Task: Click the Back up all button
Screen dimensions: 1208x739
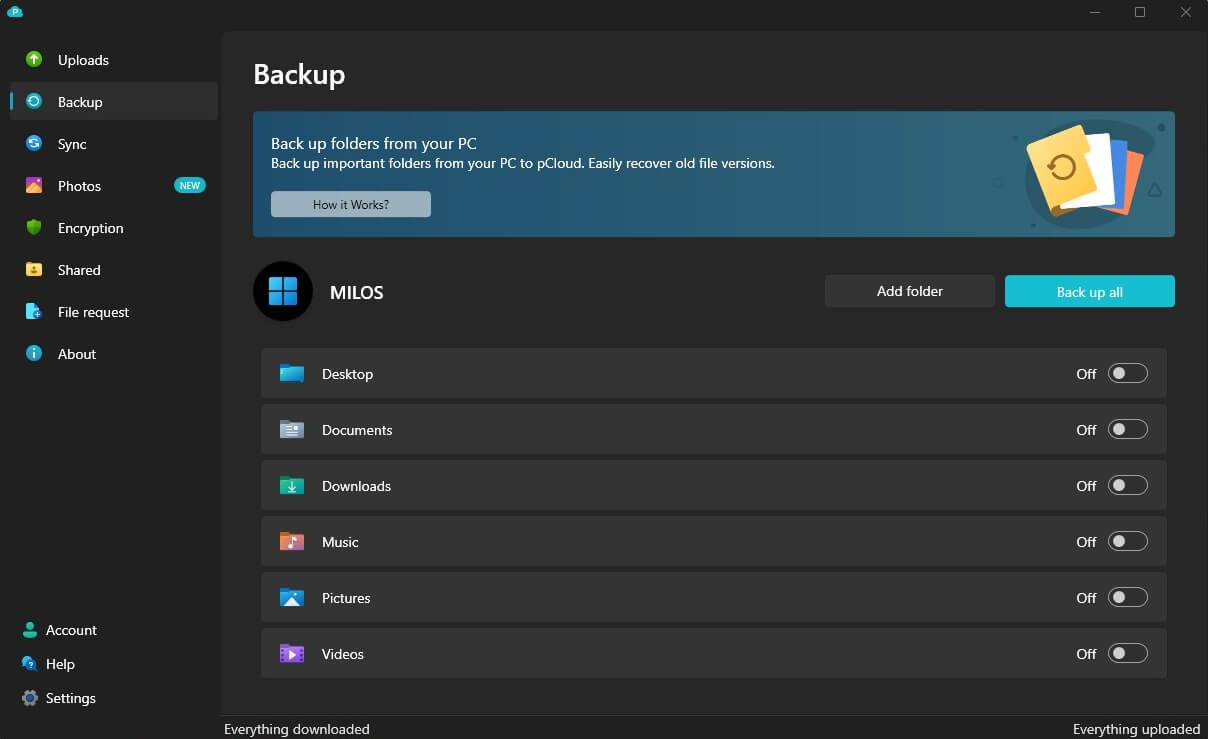Action: coord(1089,291)
